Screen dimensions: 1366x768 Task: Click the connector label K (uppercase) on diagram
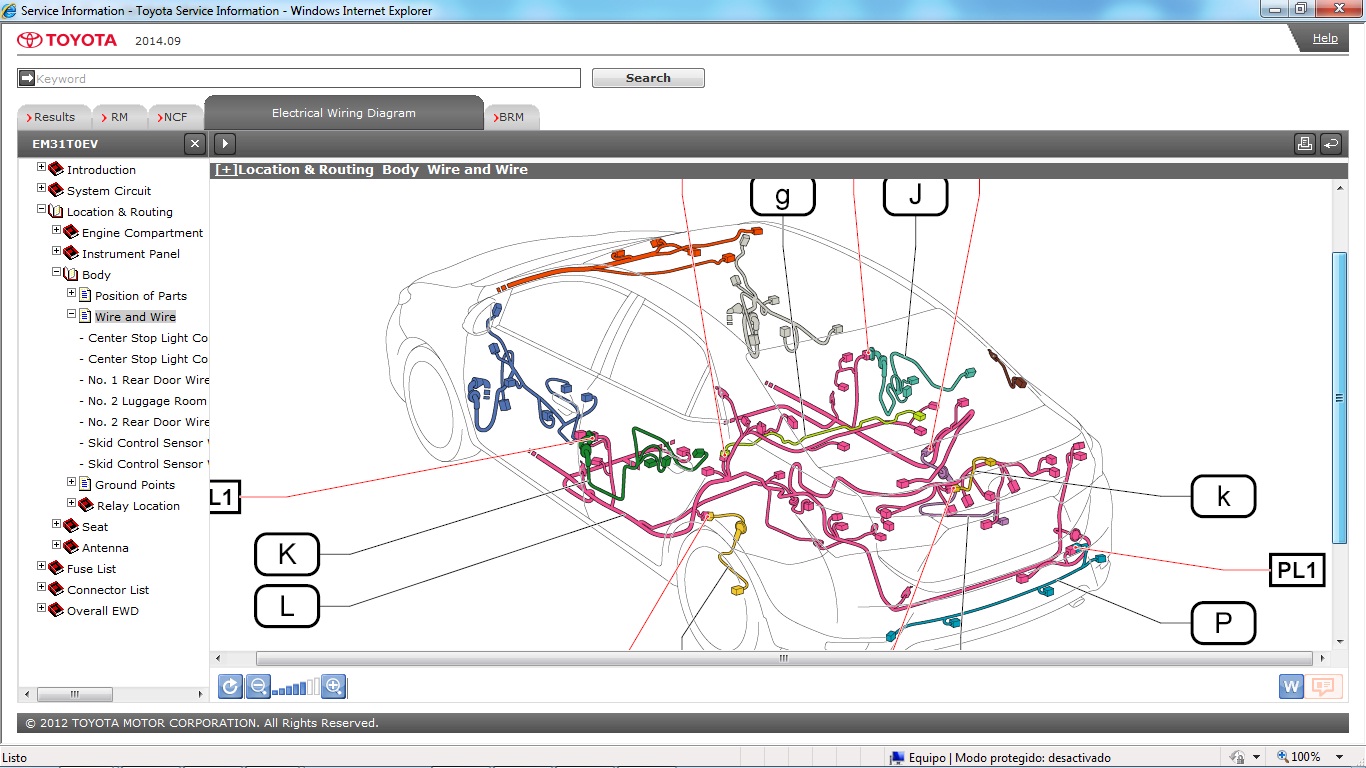coord(287,554)
